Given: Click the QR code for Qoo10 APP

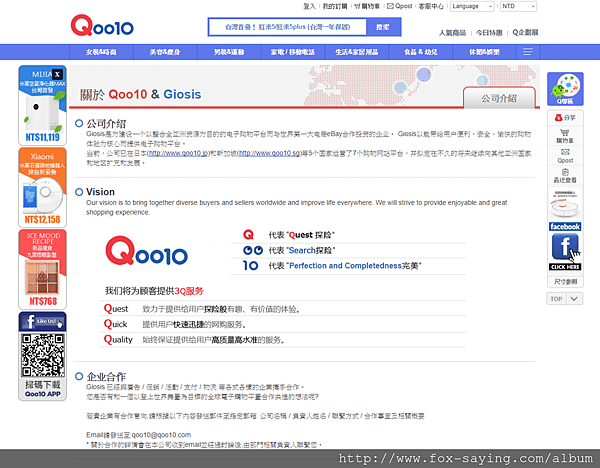Looking at the screenshot, I should click(42, 355).
